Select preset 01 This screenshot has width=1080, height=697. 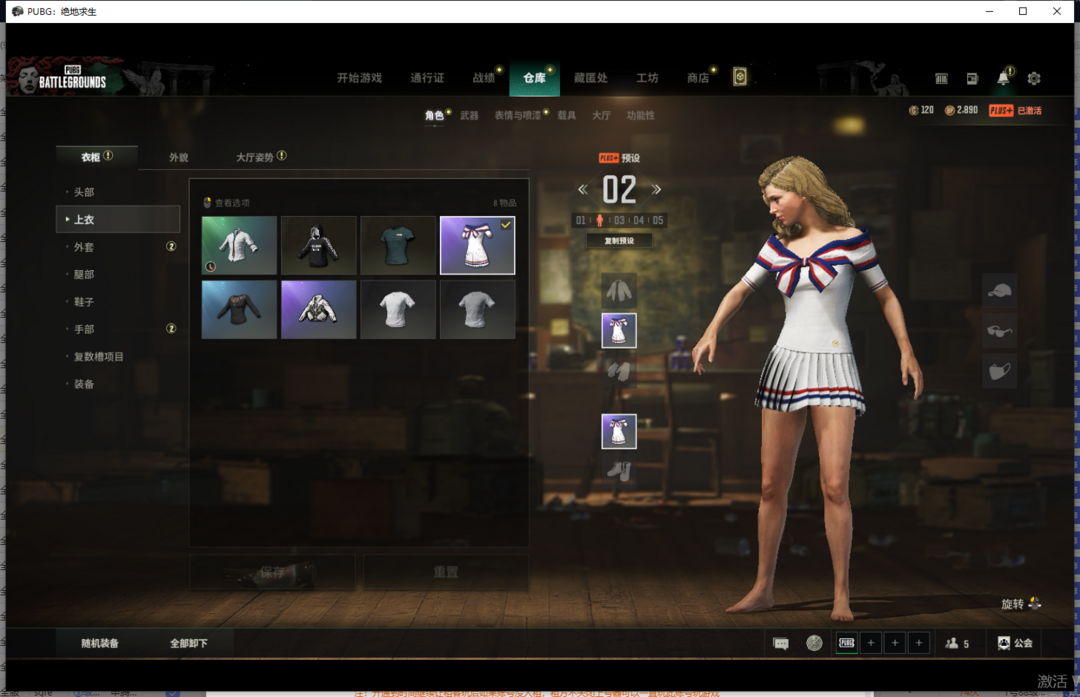pyautogui.click(x=581, y=220)
